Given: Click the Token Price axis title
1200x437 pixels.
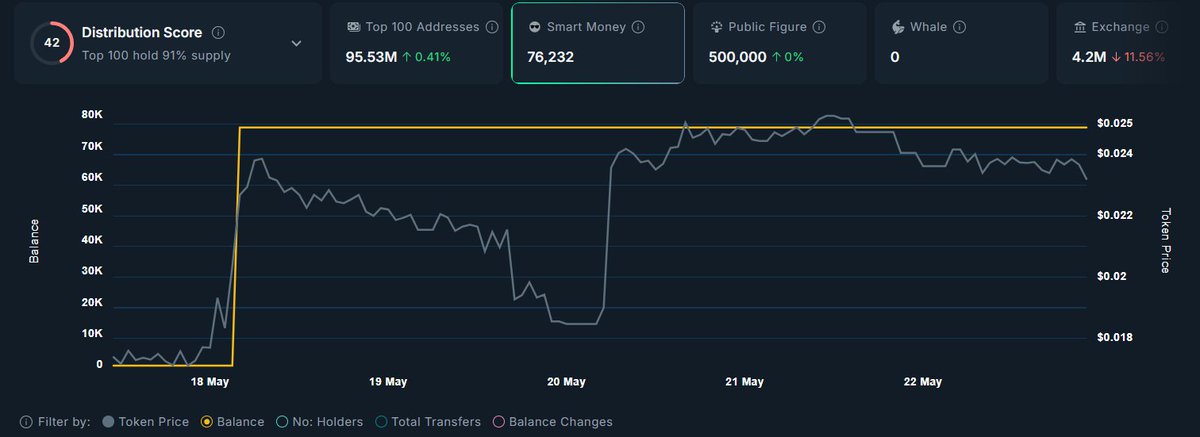Looking at the screenshot, I should coord(1165,242).
